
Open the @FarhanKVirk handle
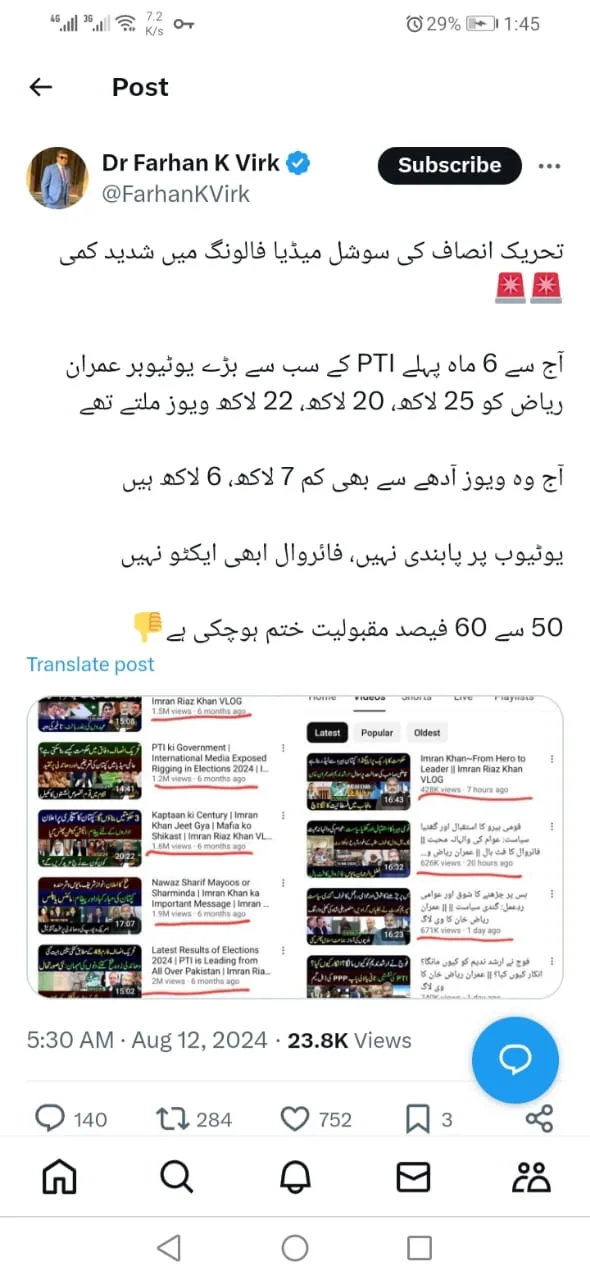(x=176, y=193)
